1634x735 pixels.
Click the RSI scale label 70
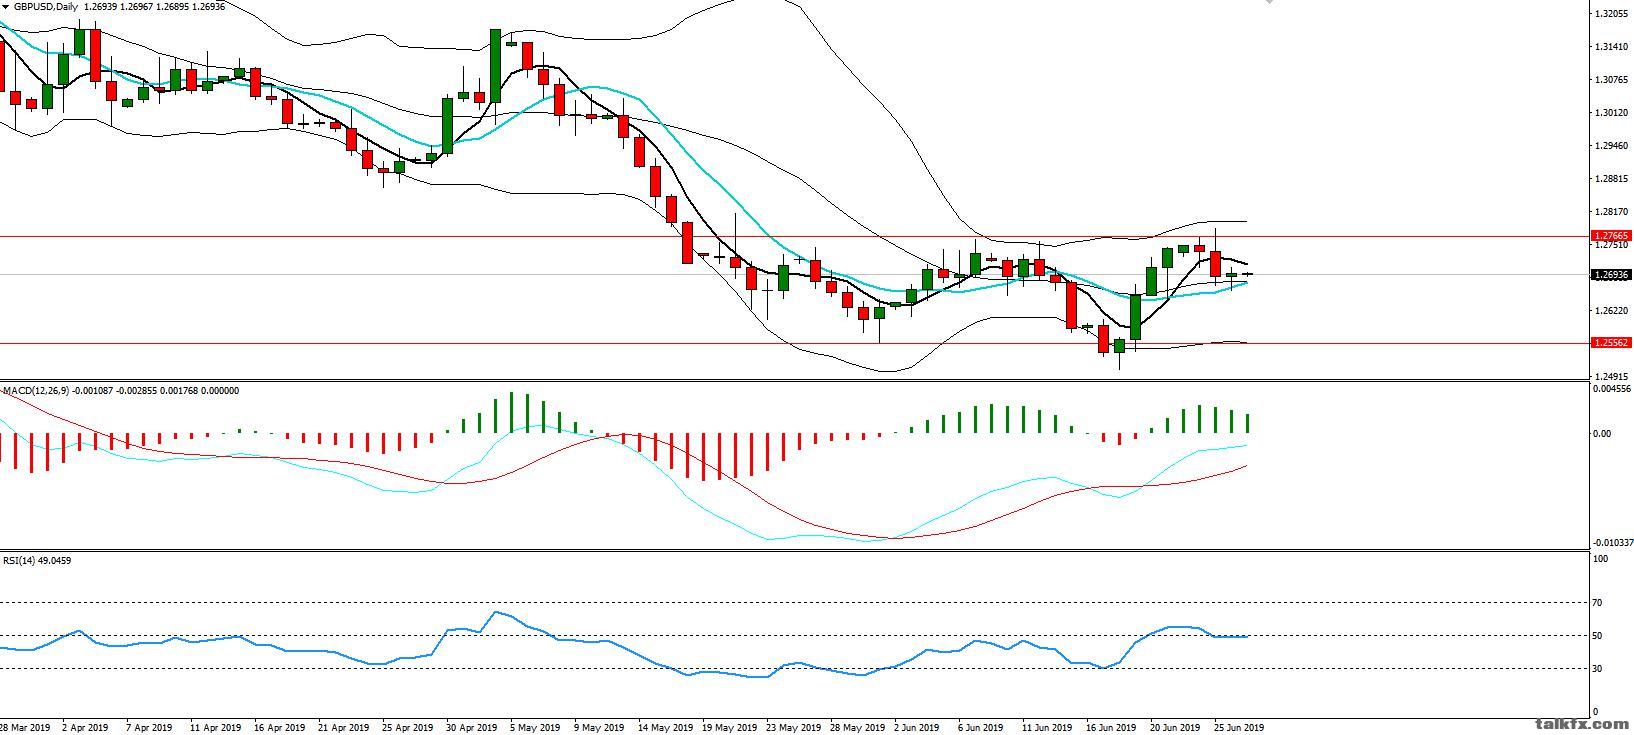point(1598,603)
